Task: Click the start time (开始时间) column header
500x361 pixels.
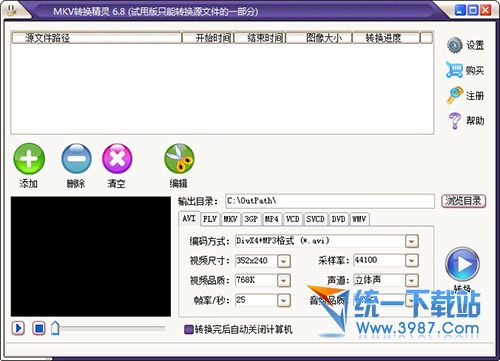Action: click(x=208, y=38)
